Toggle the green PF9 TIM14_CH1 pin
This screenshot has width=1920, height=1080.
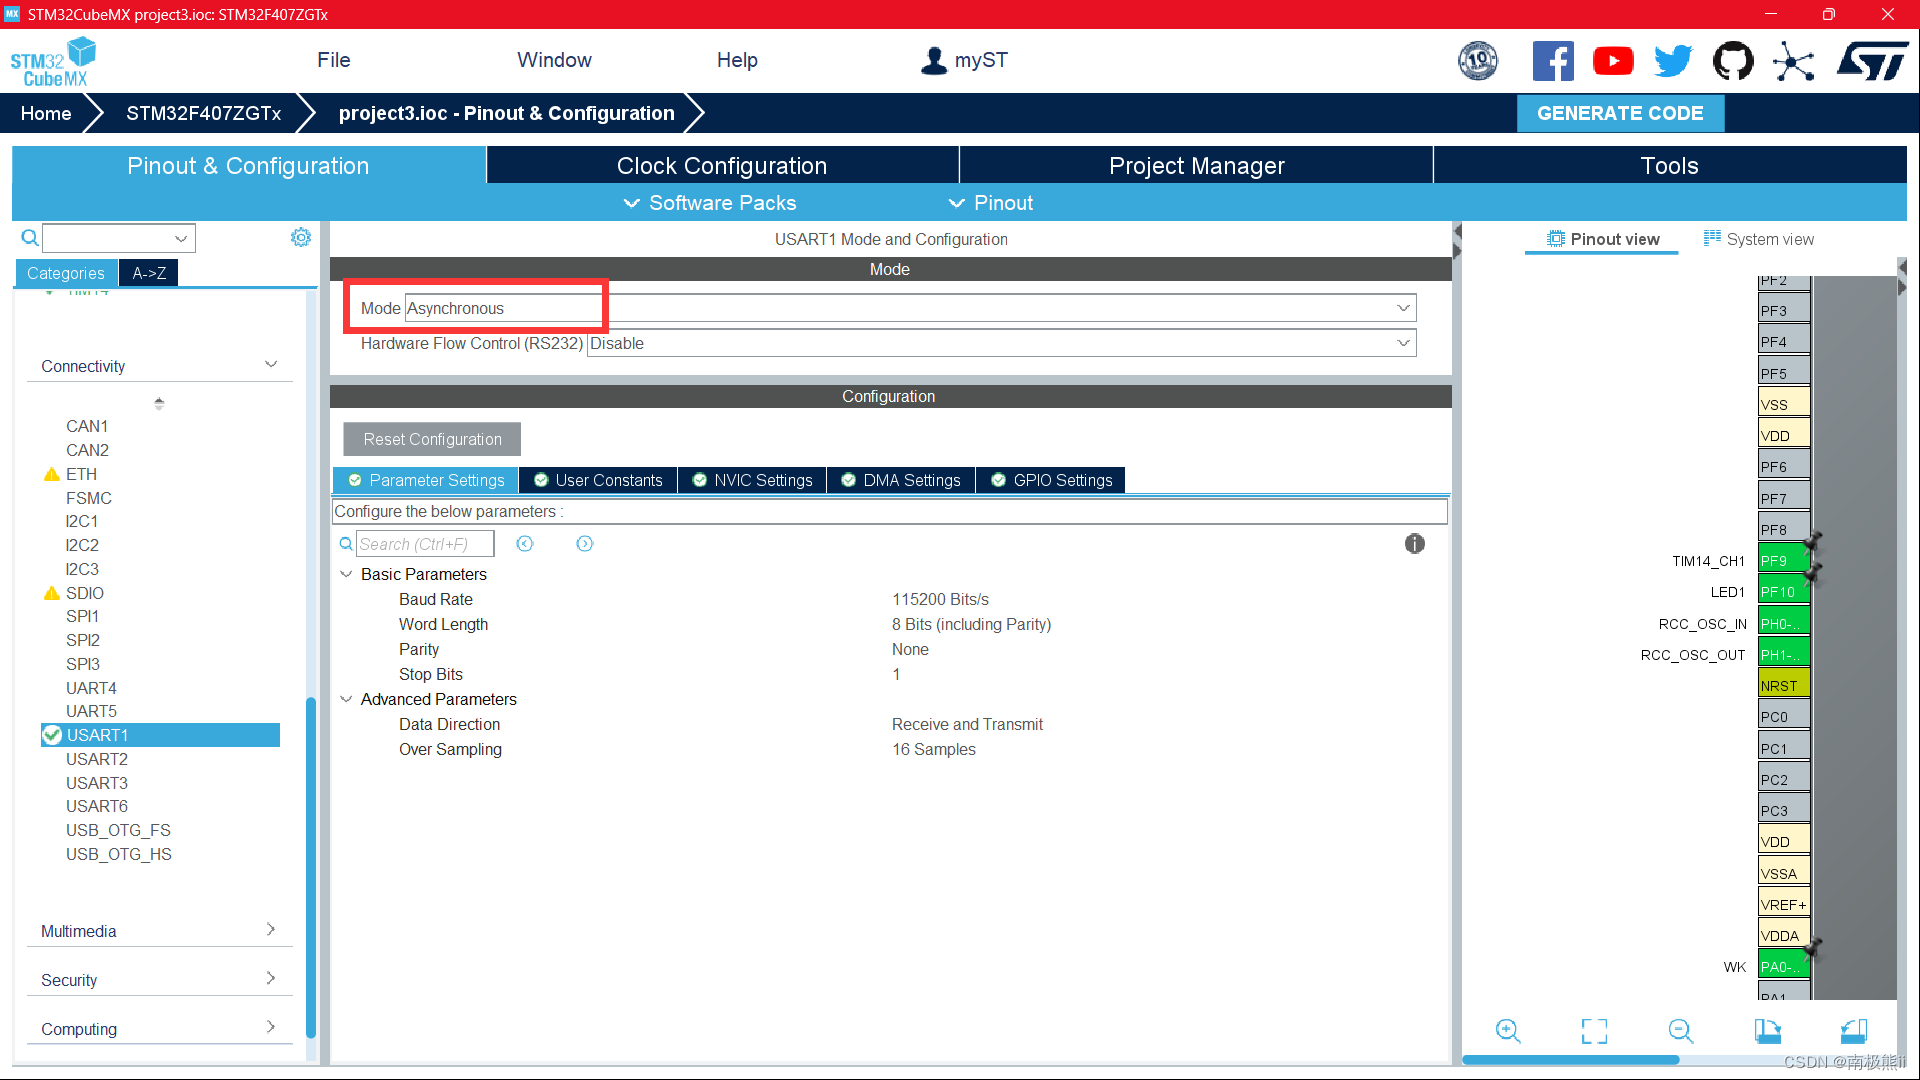pos(1783,561)
